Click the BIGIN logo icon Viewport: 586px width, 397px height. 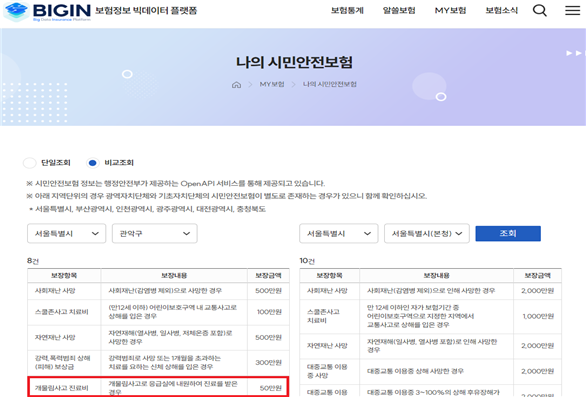click(16, 11)
